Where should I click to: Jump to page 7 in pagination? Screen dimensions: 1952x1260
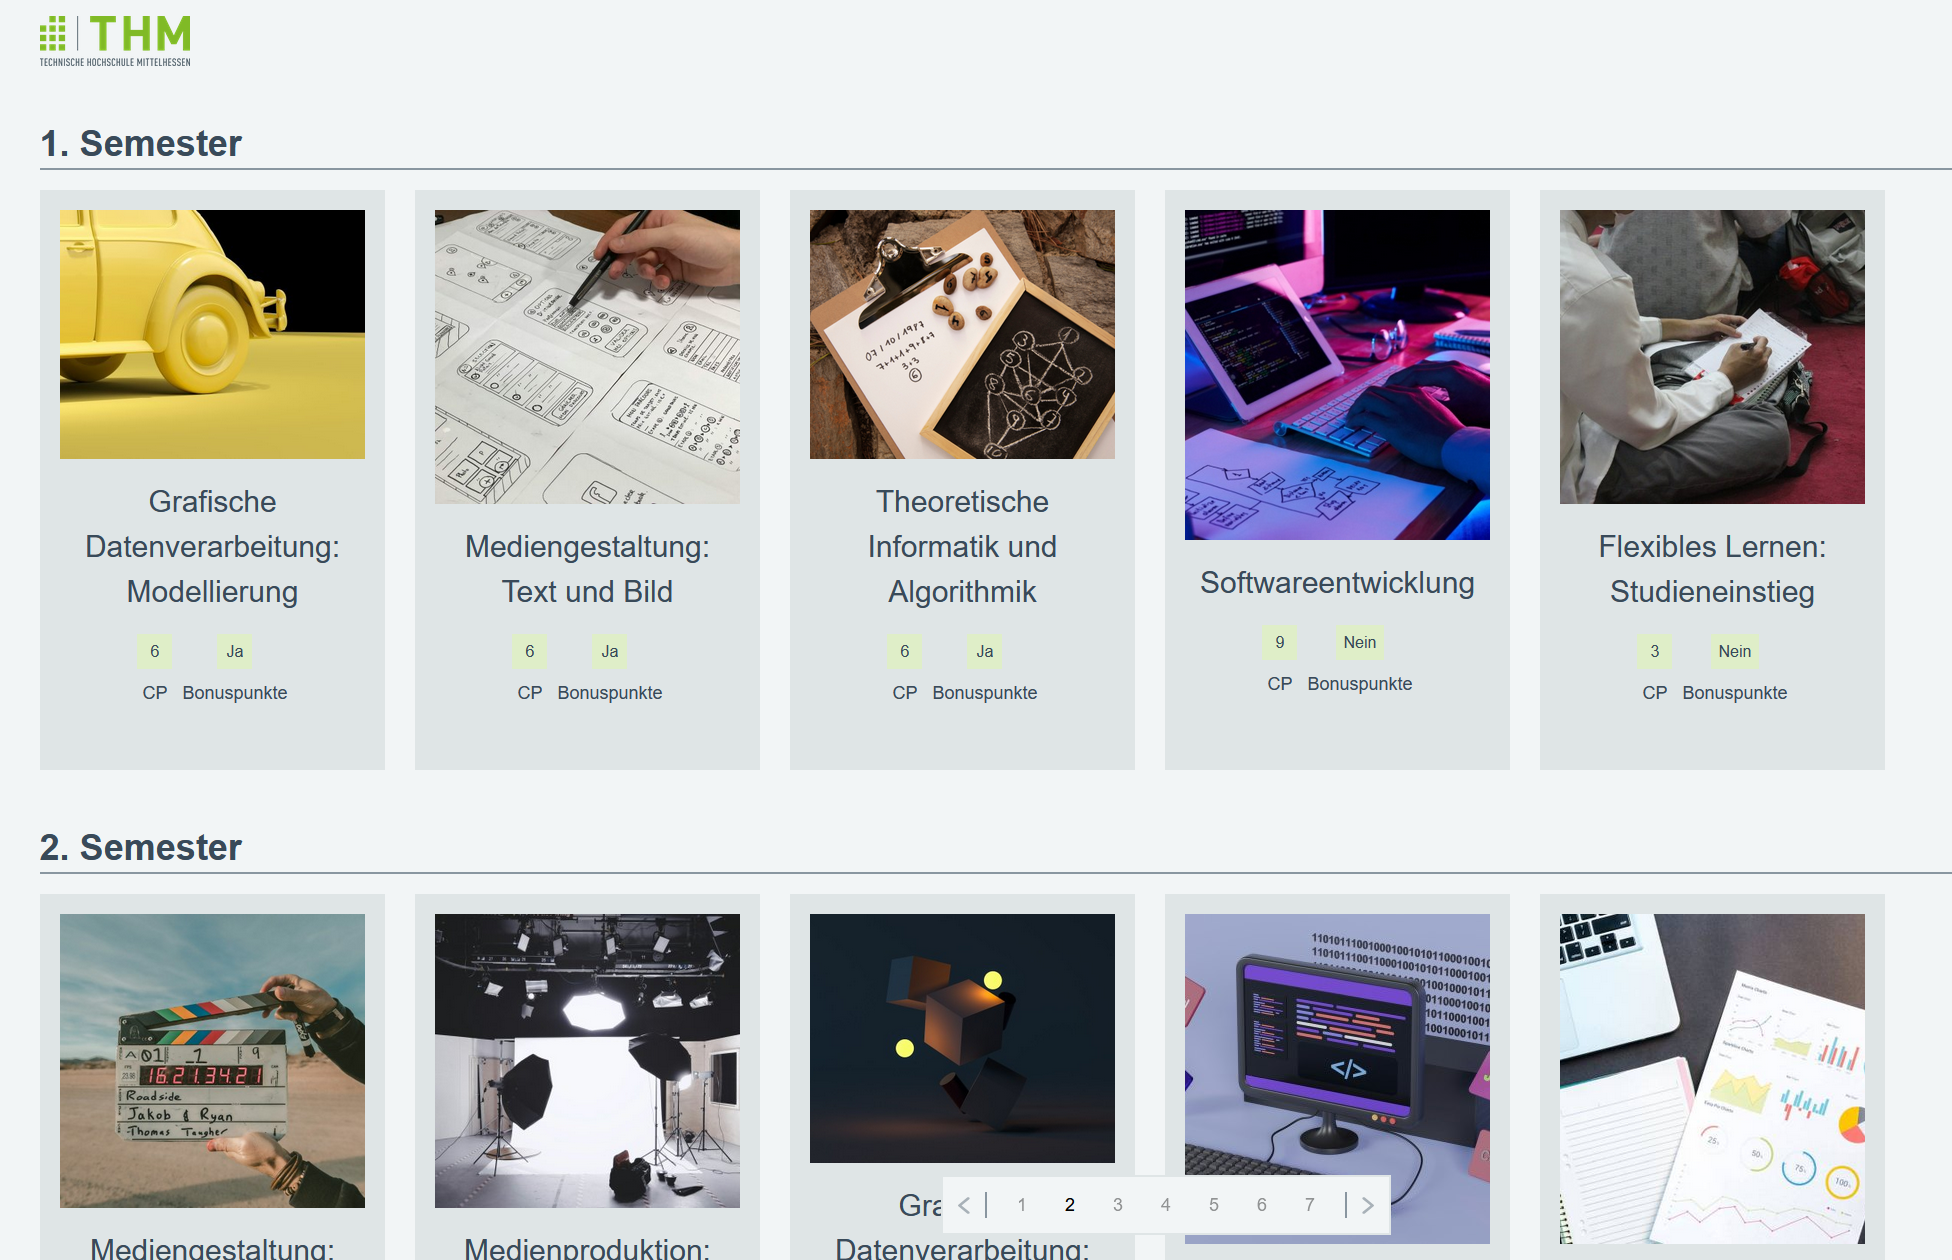[1310, 1205]
